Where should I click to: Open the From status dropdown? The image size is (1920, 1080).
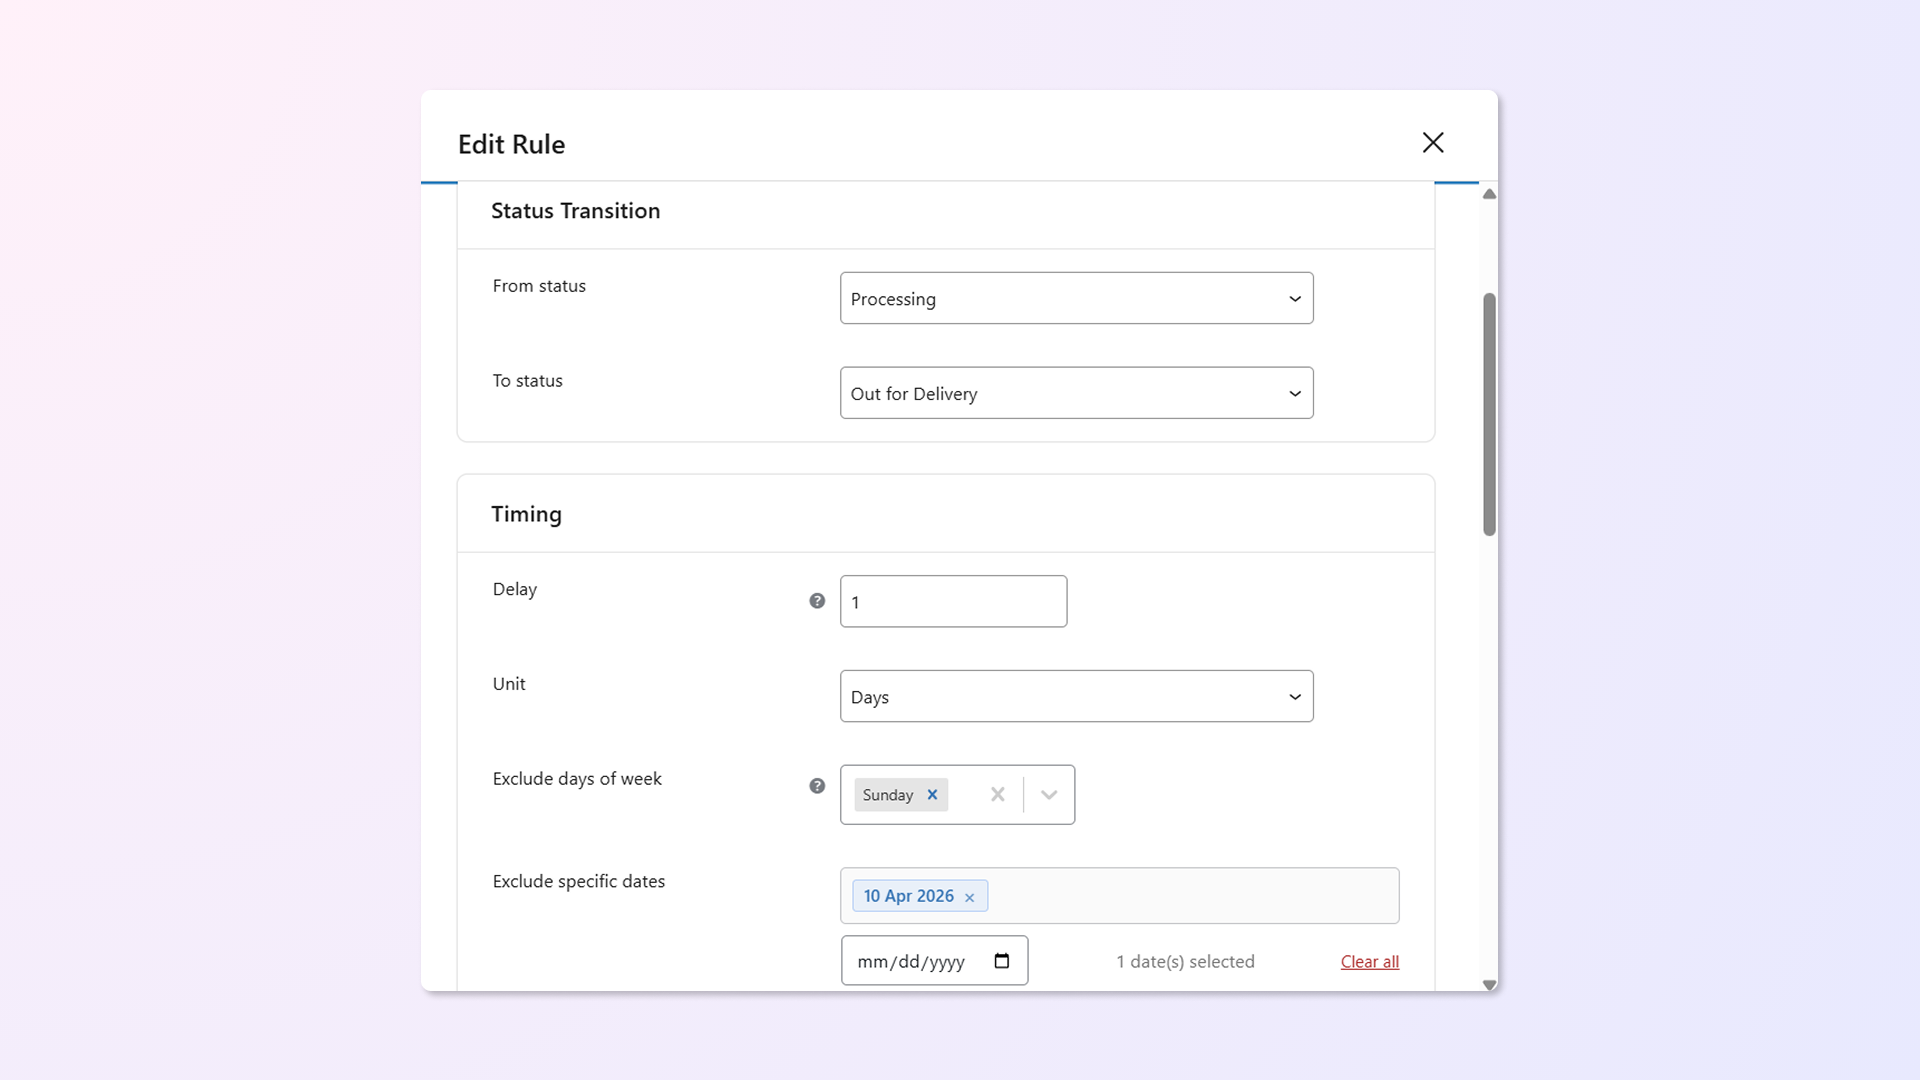click(1076, 298)
